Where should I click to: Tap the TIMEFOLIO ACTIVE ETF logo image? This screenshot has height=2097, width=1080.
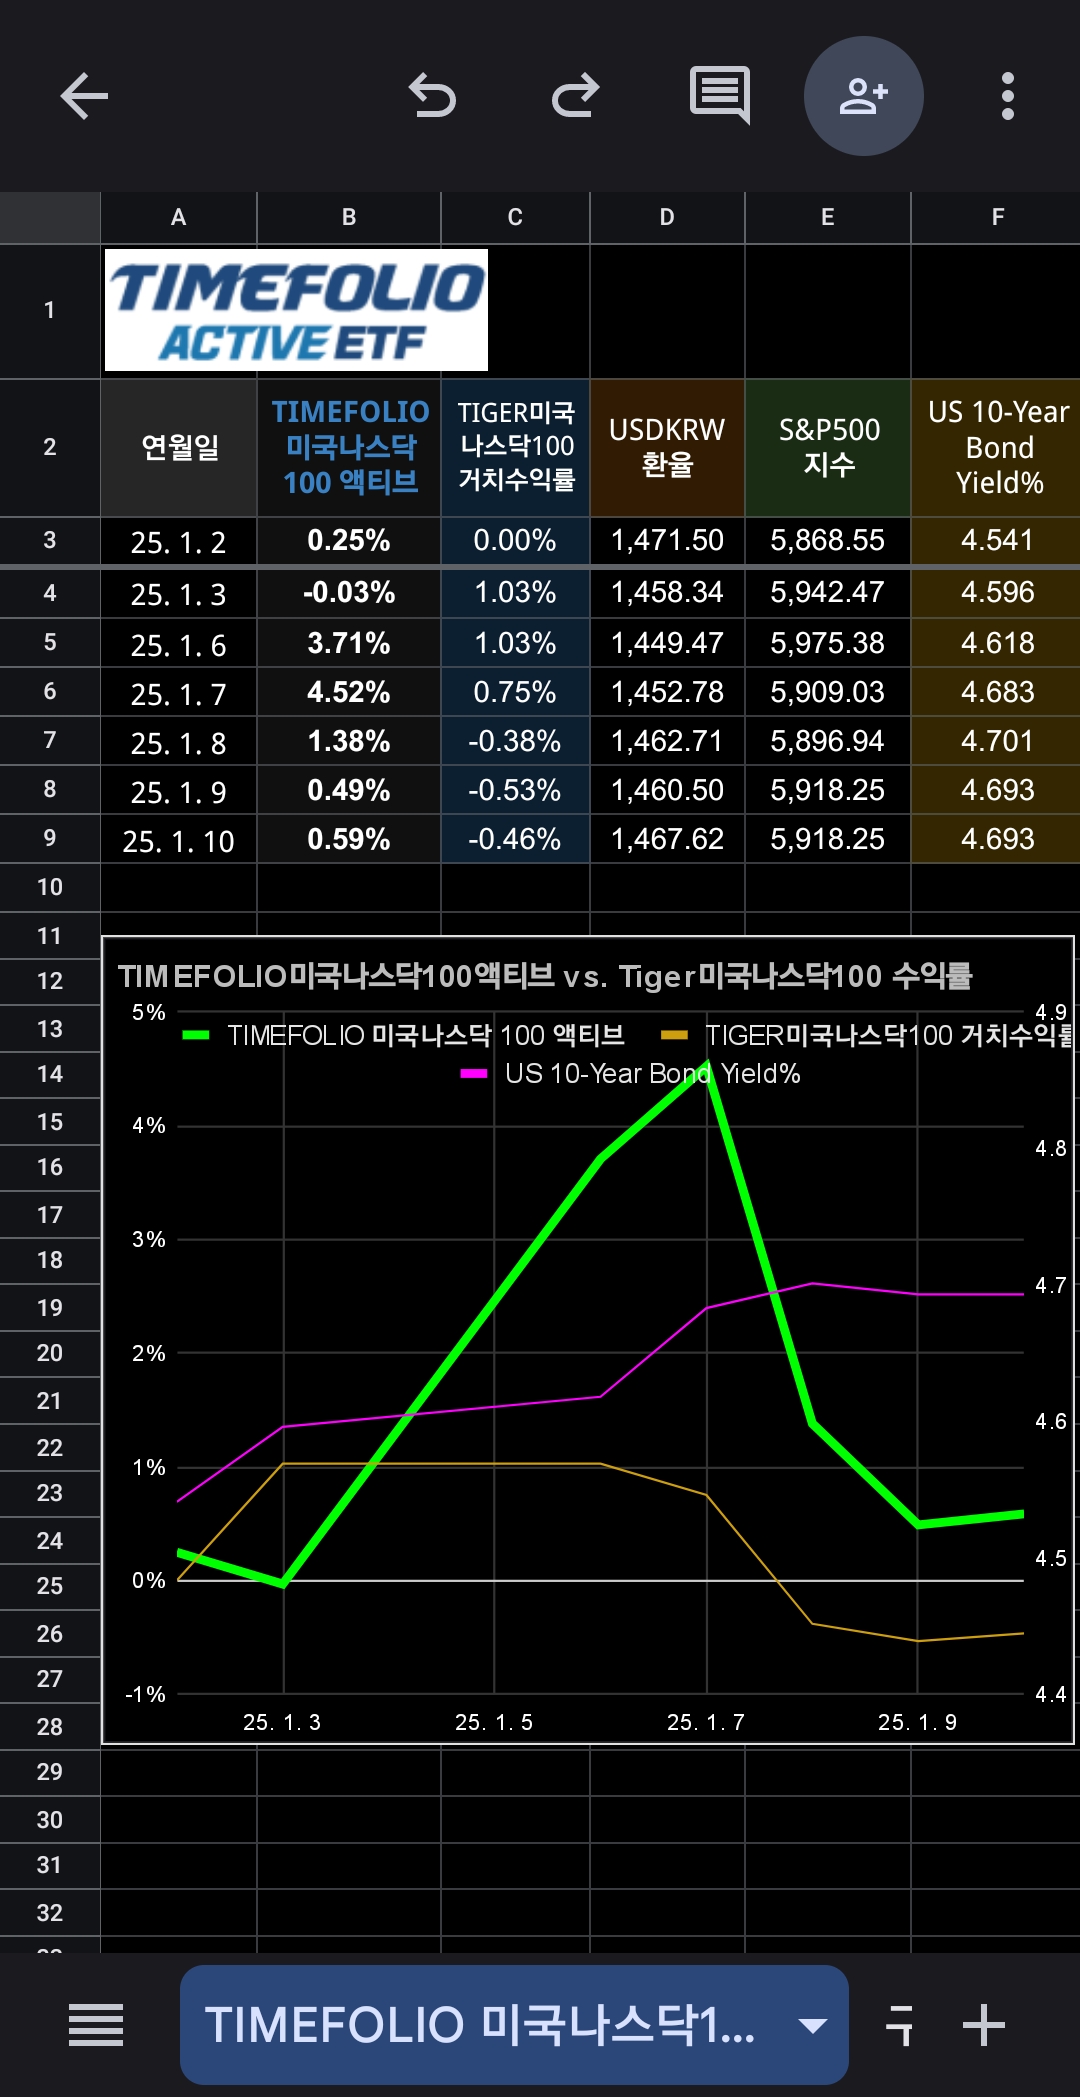(296, 310)
